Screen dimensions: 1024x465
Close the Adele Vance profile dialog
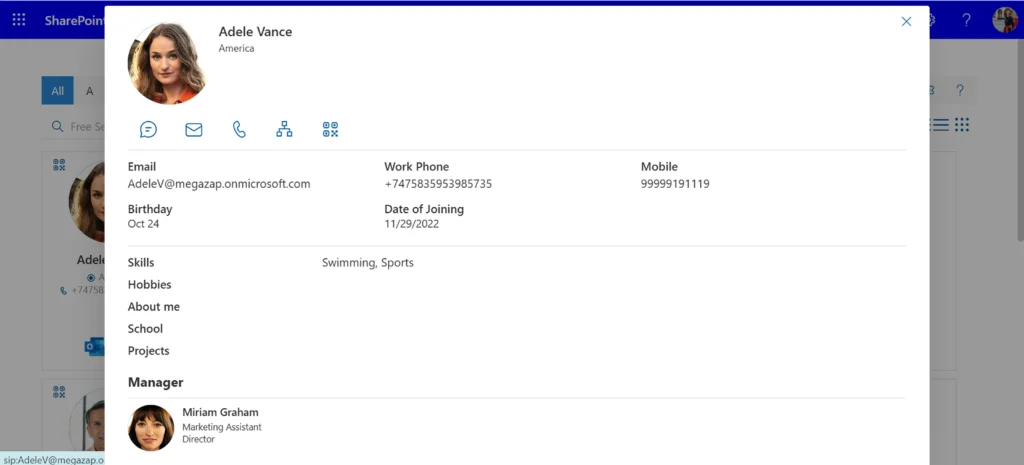(906, 21)
